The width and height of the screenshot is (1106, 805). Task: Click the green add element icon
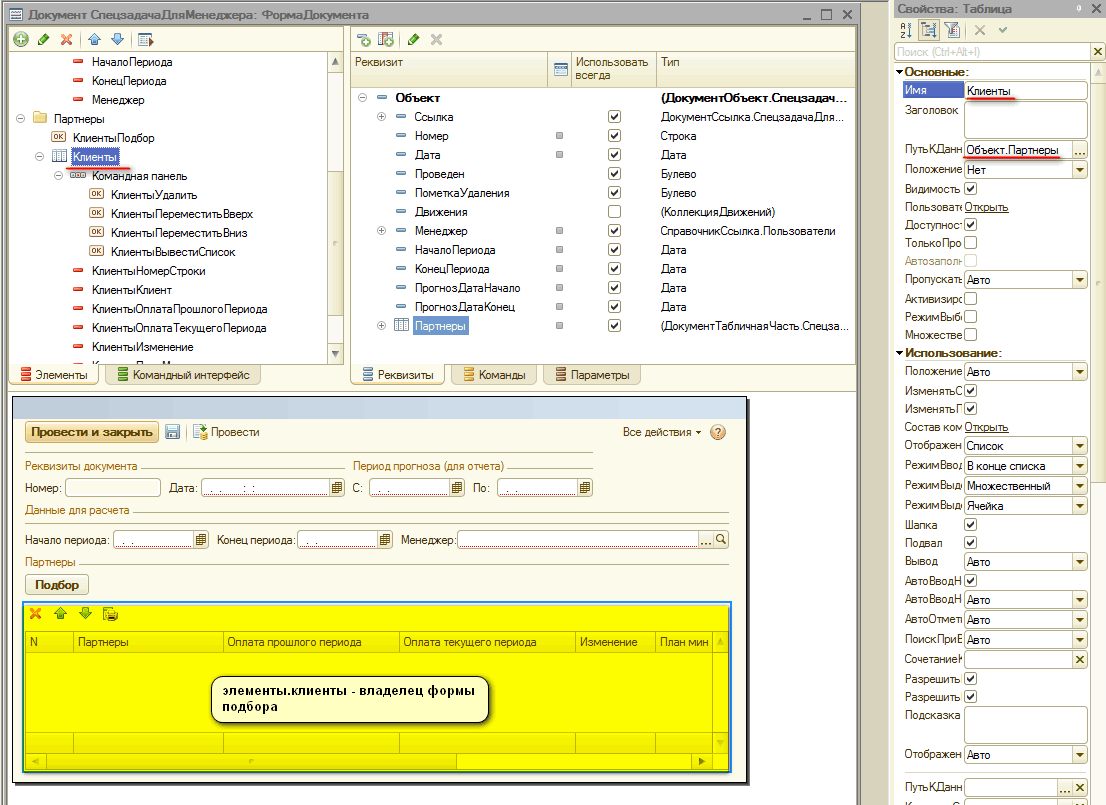coord(21,40)
